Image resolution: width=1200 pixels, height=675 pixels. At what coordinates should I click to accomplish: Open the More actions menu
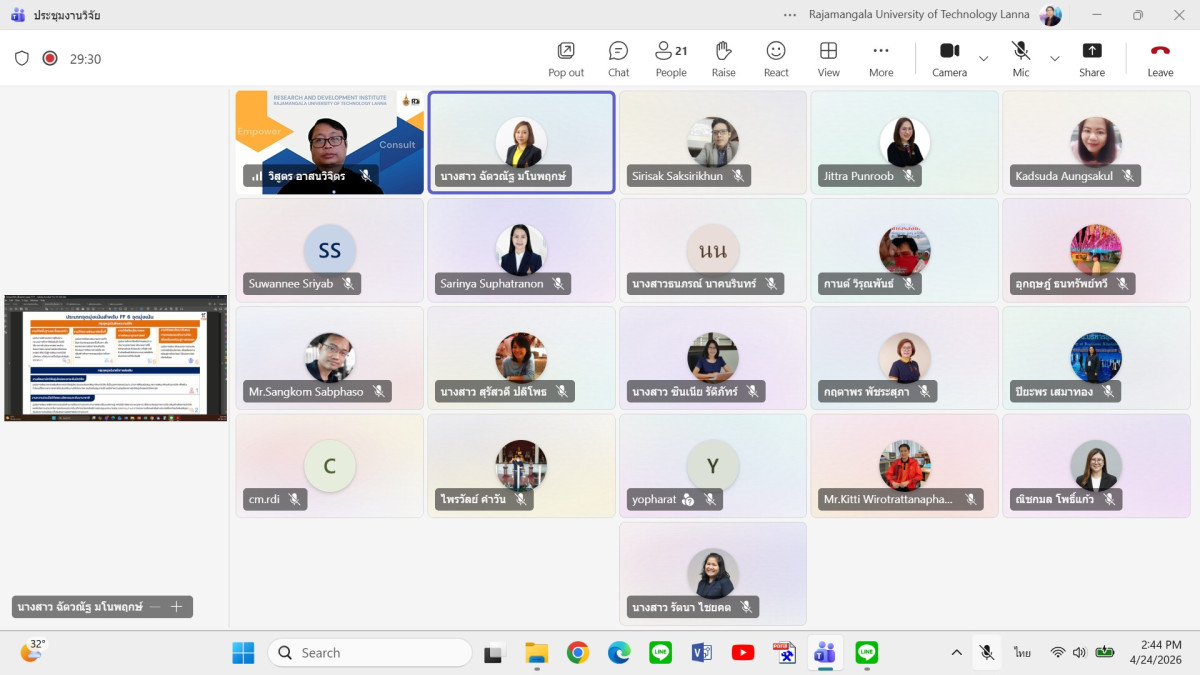point(880,58)
